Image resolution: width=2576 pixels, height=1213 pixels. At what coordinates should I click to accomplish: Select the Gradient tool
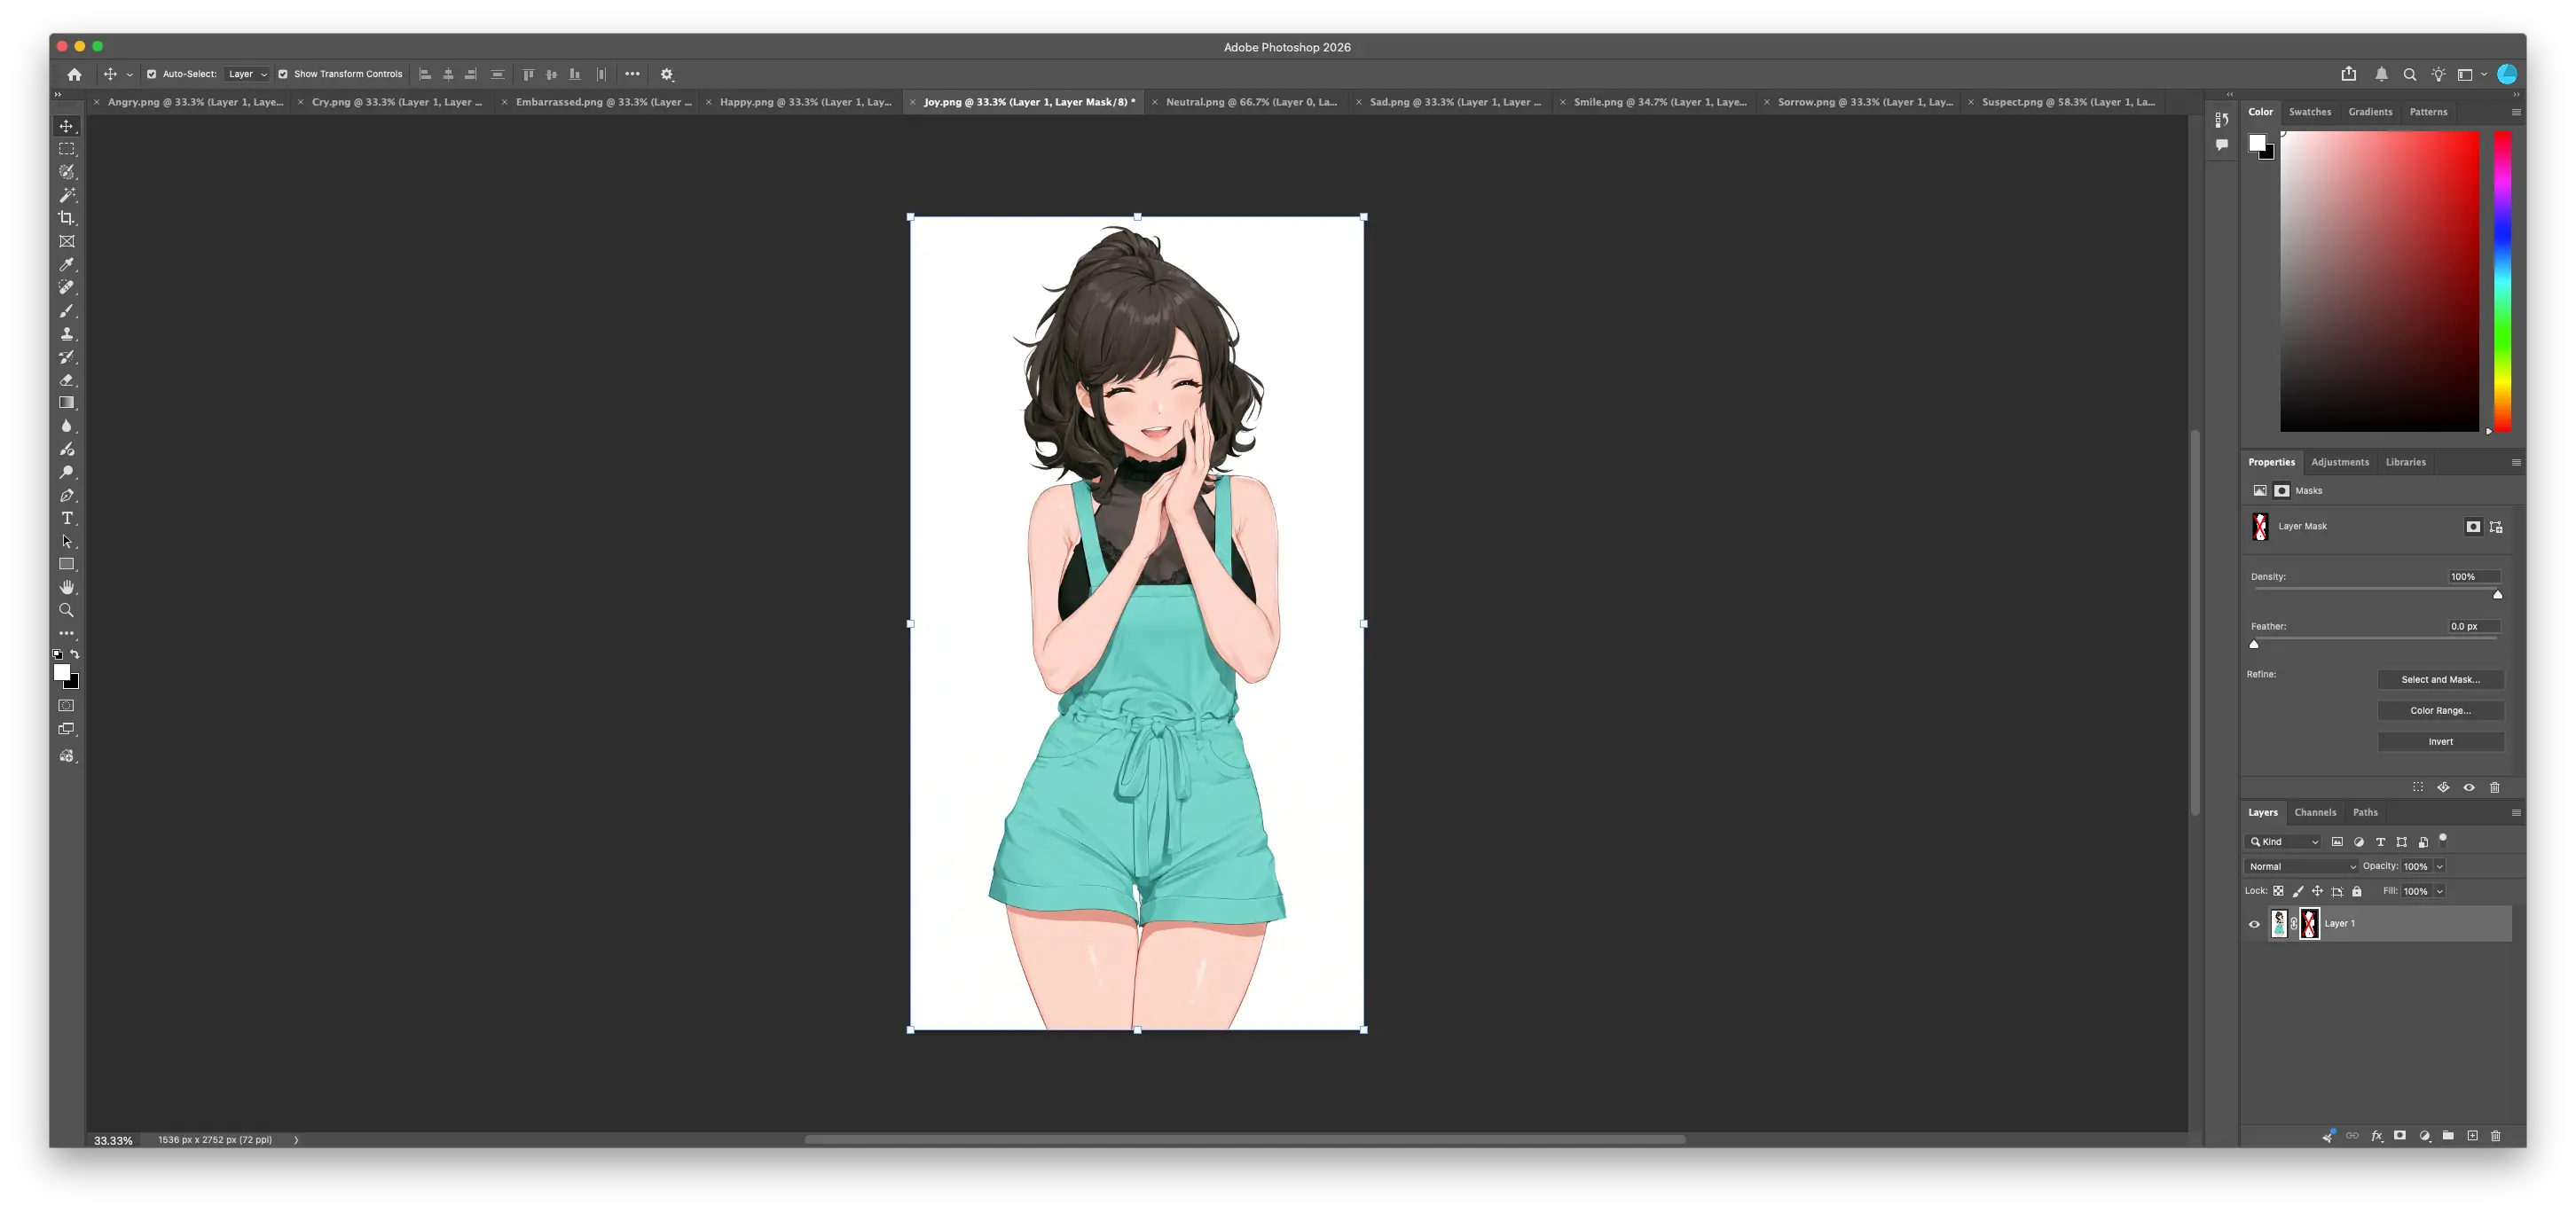click(x=66, y=403)
